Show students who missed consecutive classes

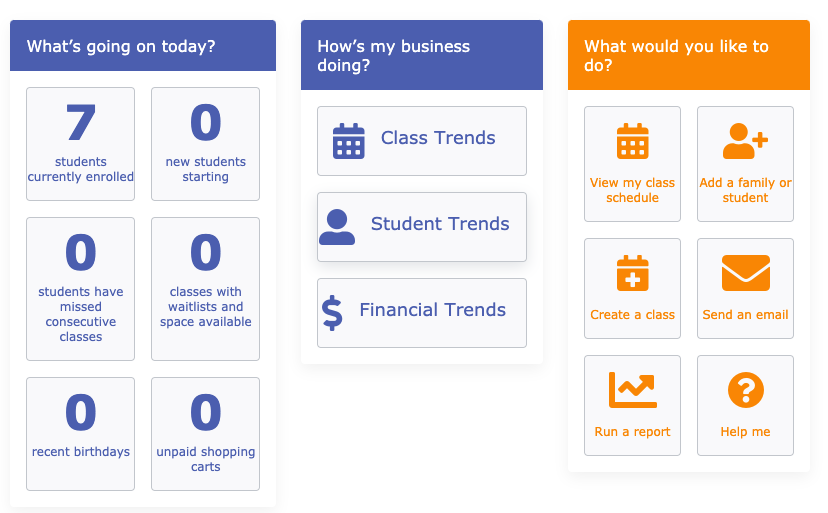tap(80, 288)
